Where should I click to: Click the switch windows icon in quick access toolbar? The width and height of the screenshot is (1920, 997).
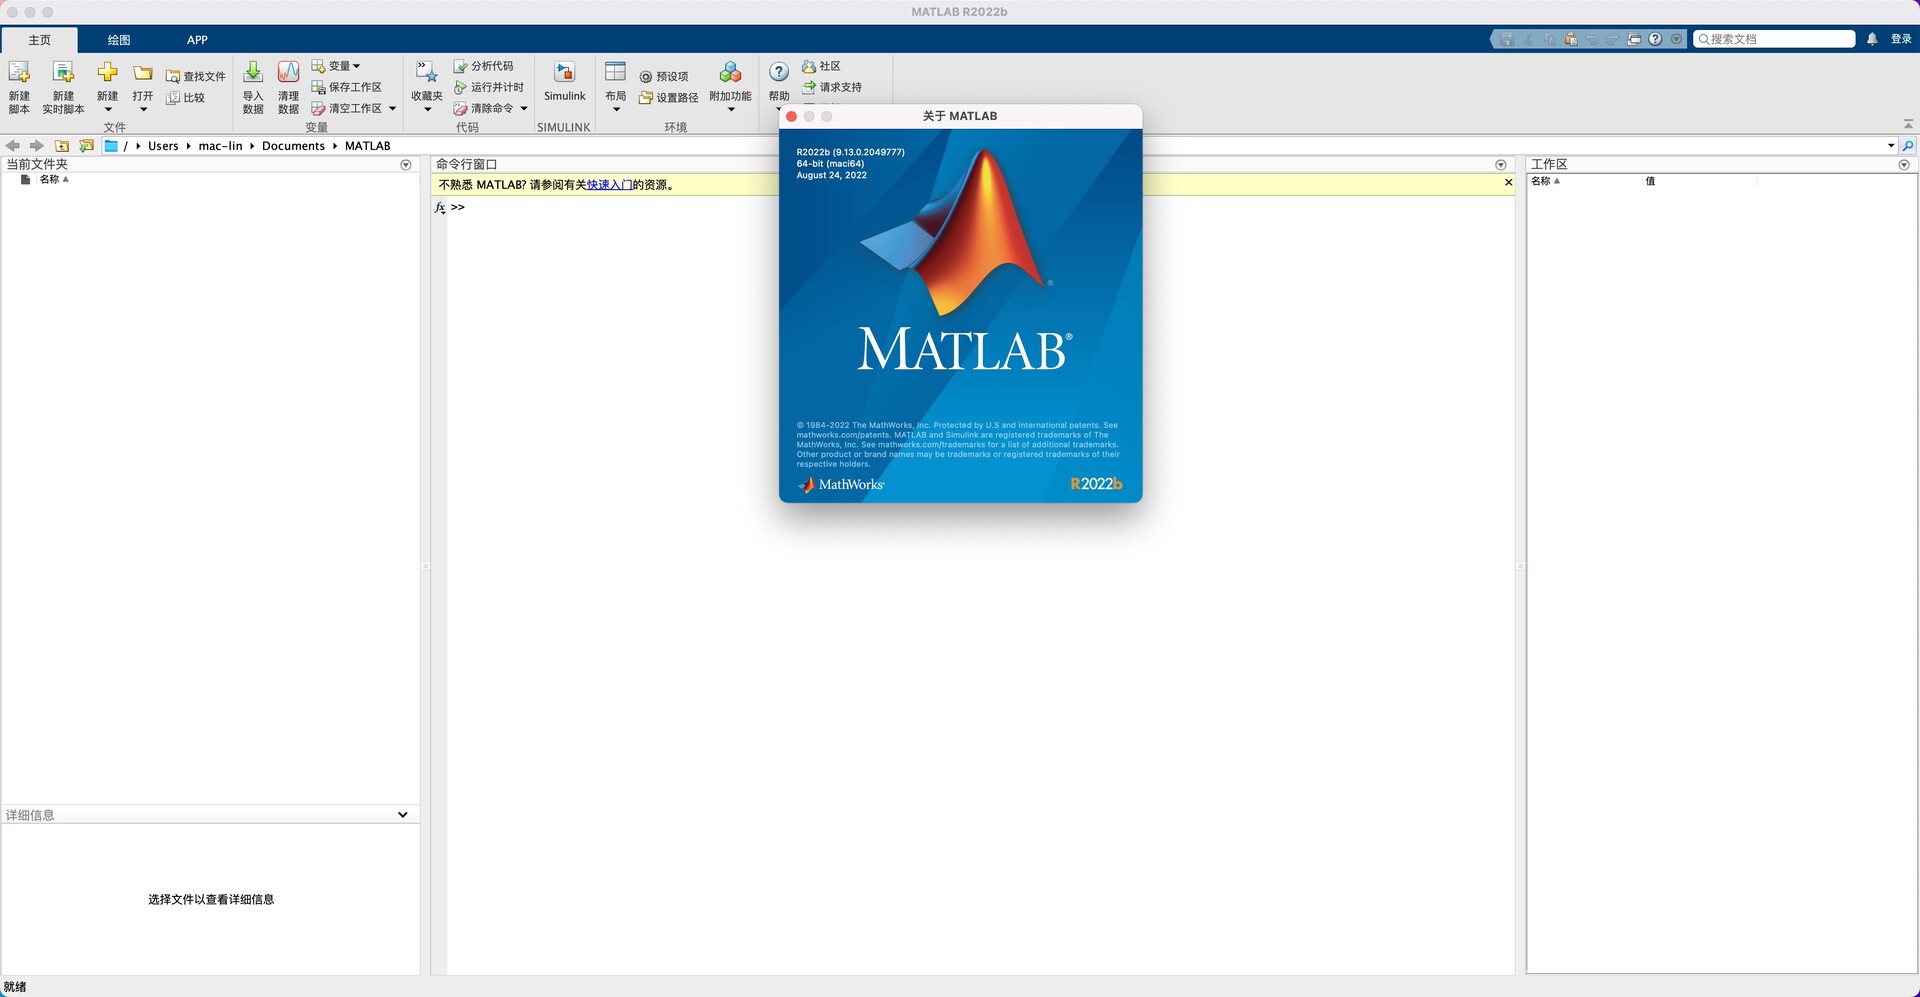tap(1634, 39)
